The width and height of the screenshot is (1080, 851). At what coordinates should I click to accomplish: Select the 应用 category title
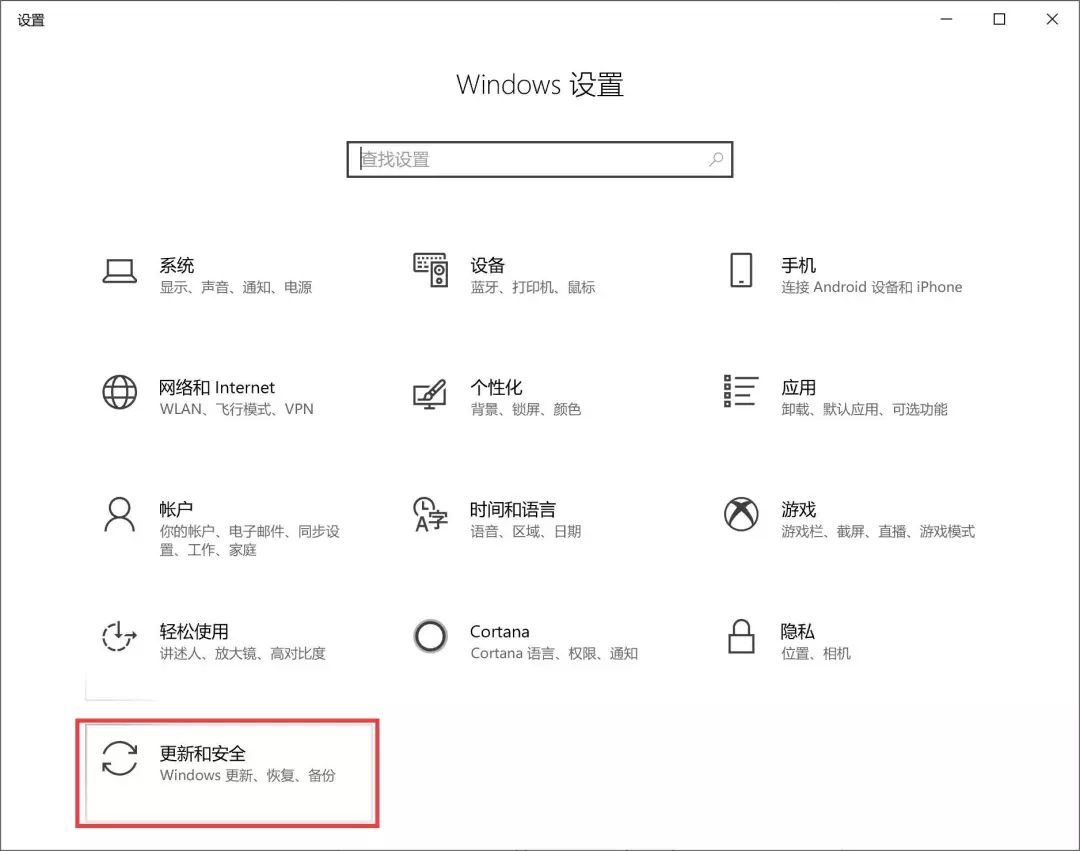(798, 387)
